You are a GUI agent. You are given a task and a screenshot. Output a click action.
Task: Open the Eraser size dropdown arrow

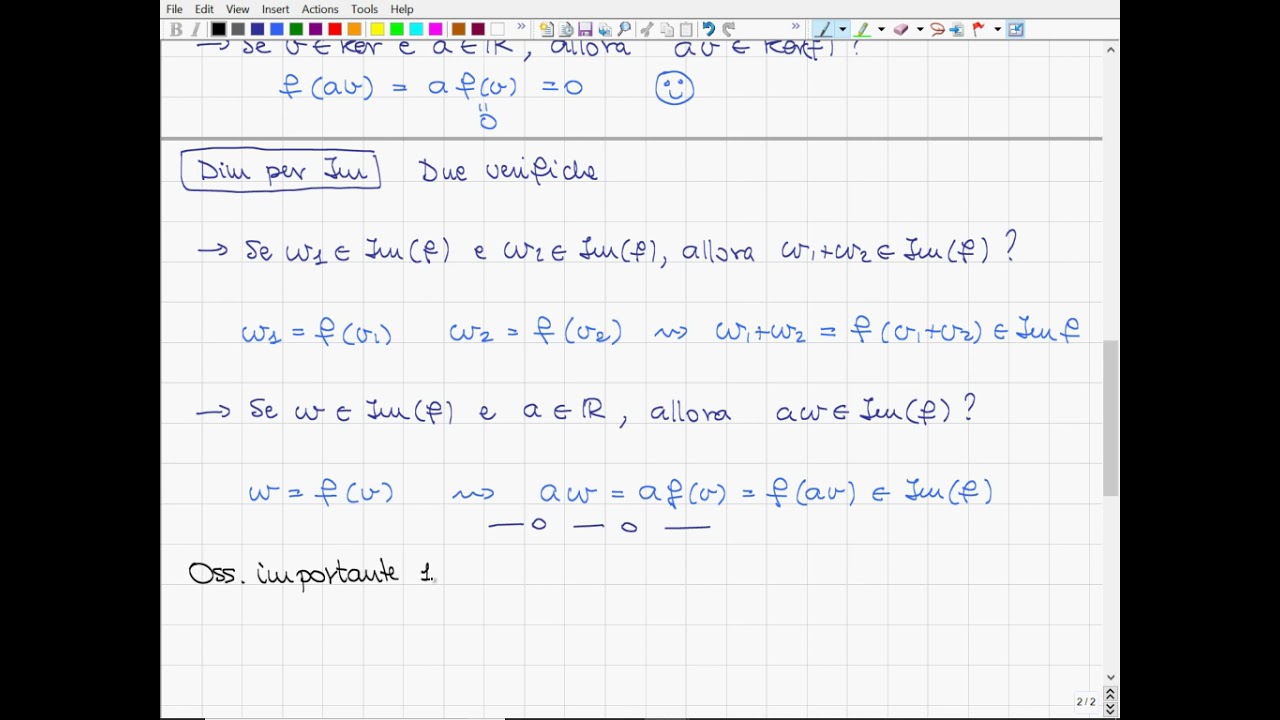click(x=920, y=29)
